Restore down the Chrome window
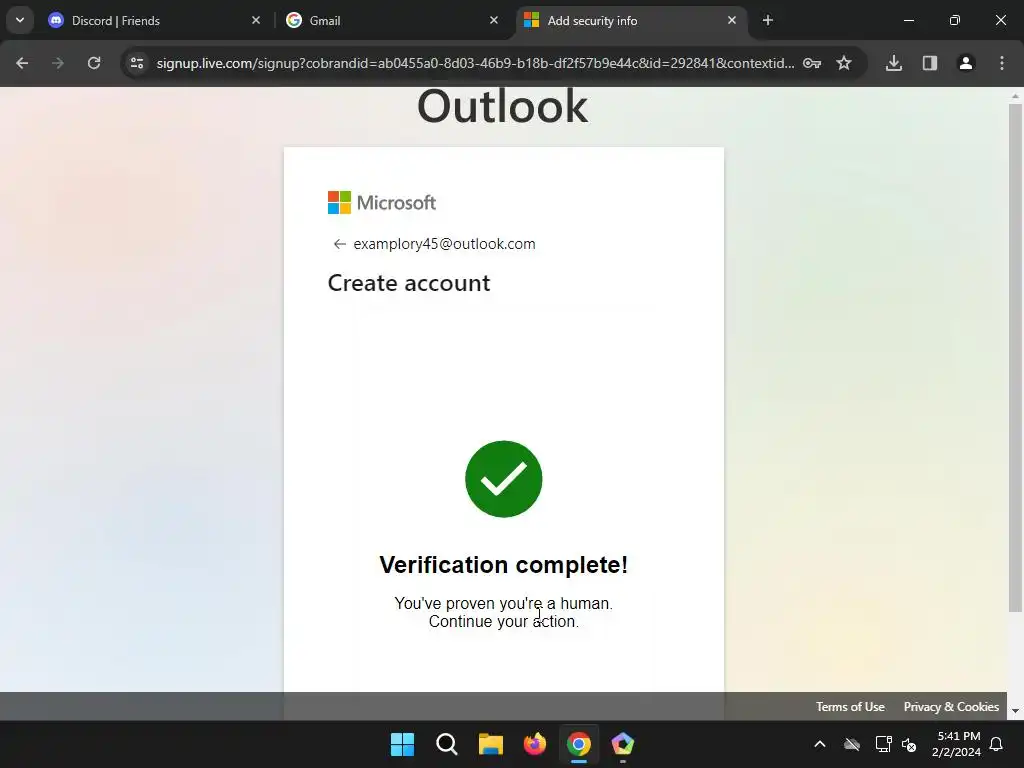This screenshot has width=1024, height=768. [x=955, y=21]
